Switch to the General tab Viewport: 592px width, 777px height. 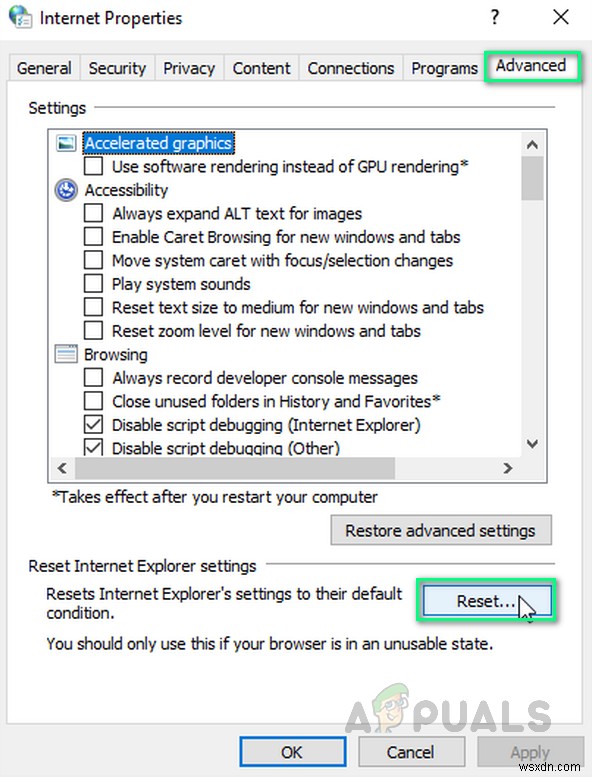[44, 68]
